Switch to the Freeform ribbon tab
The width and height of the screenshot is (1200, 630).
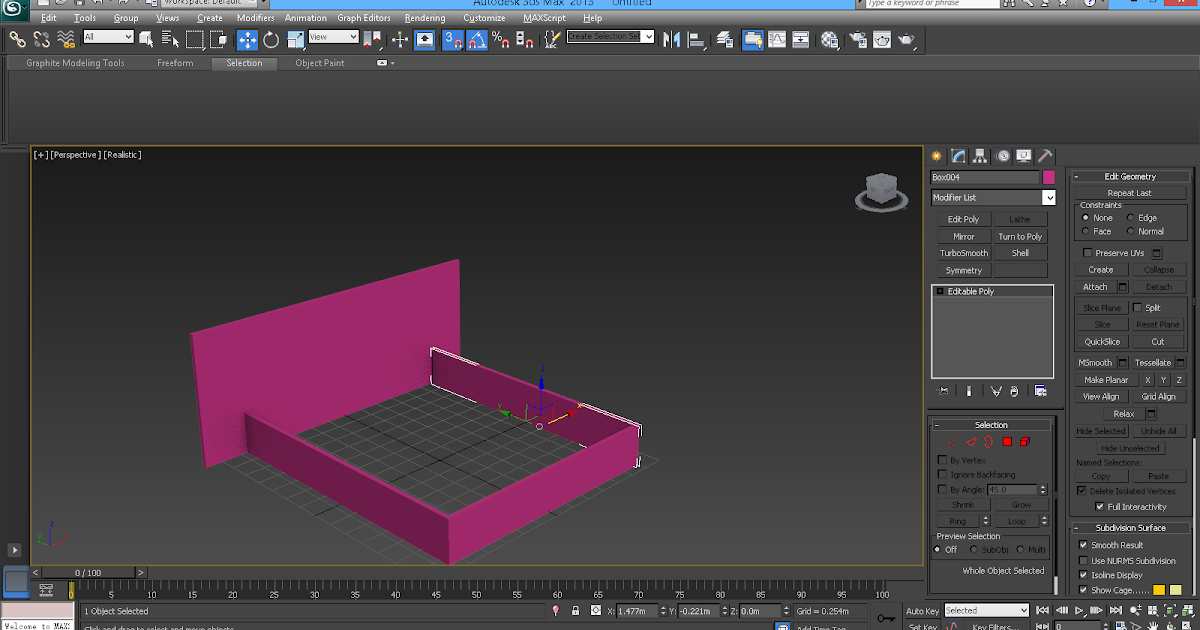point(175,63)
